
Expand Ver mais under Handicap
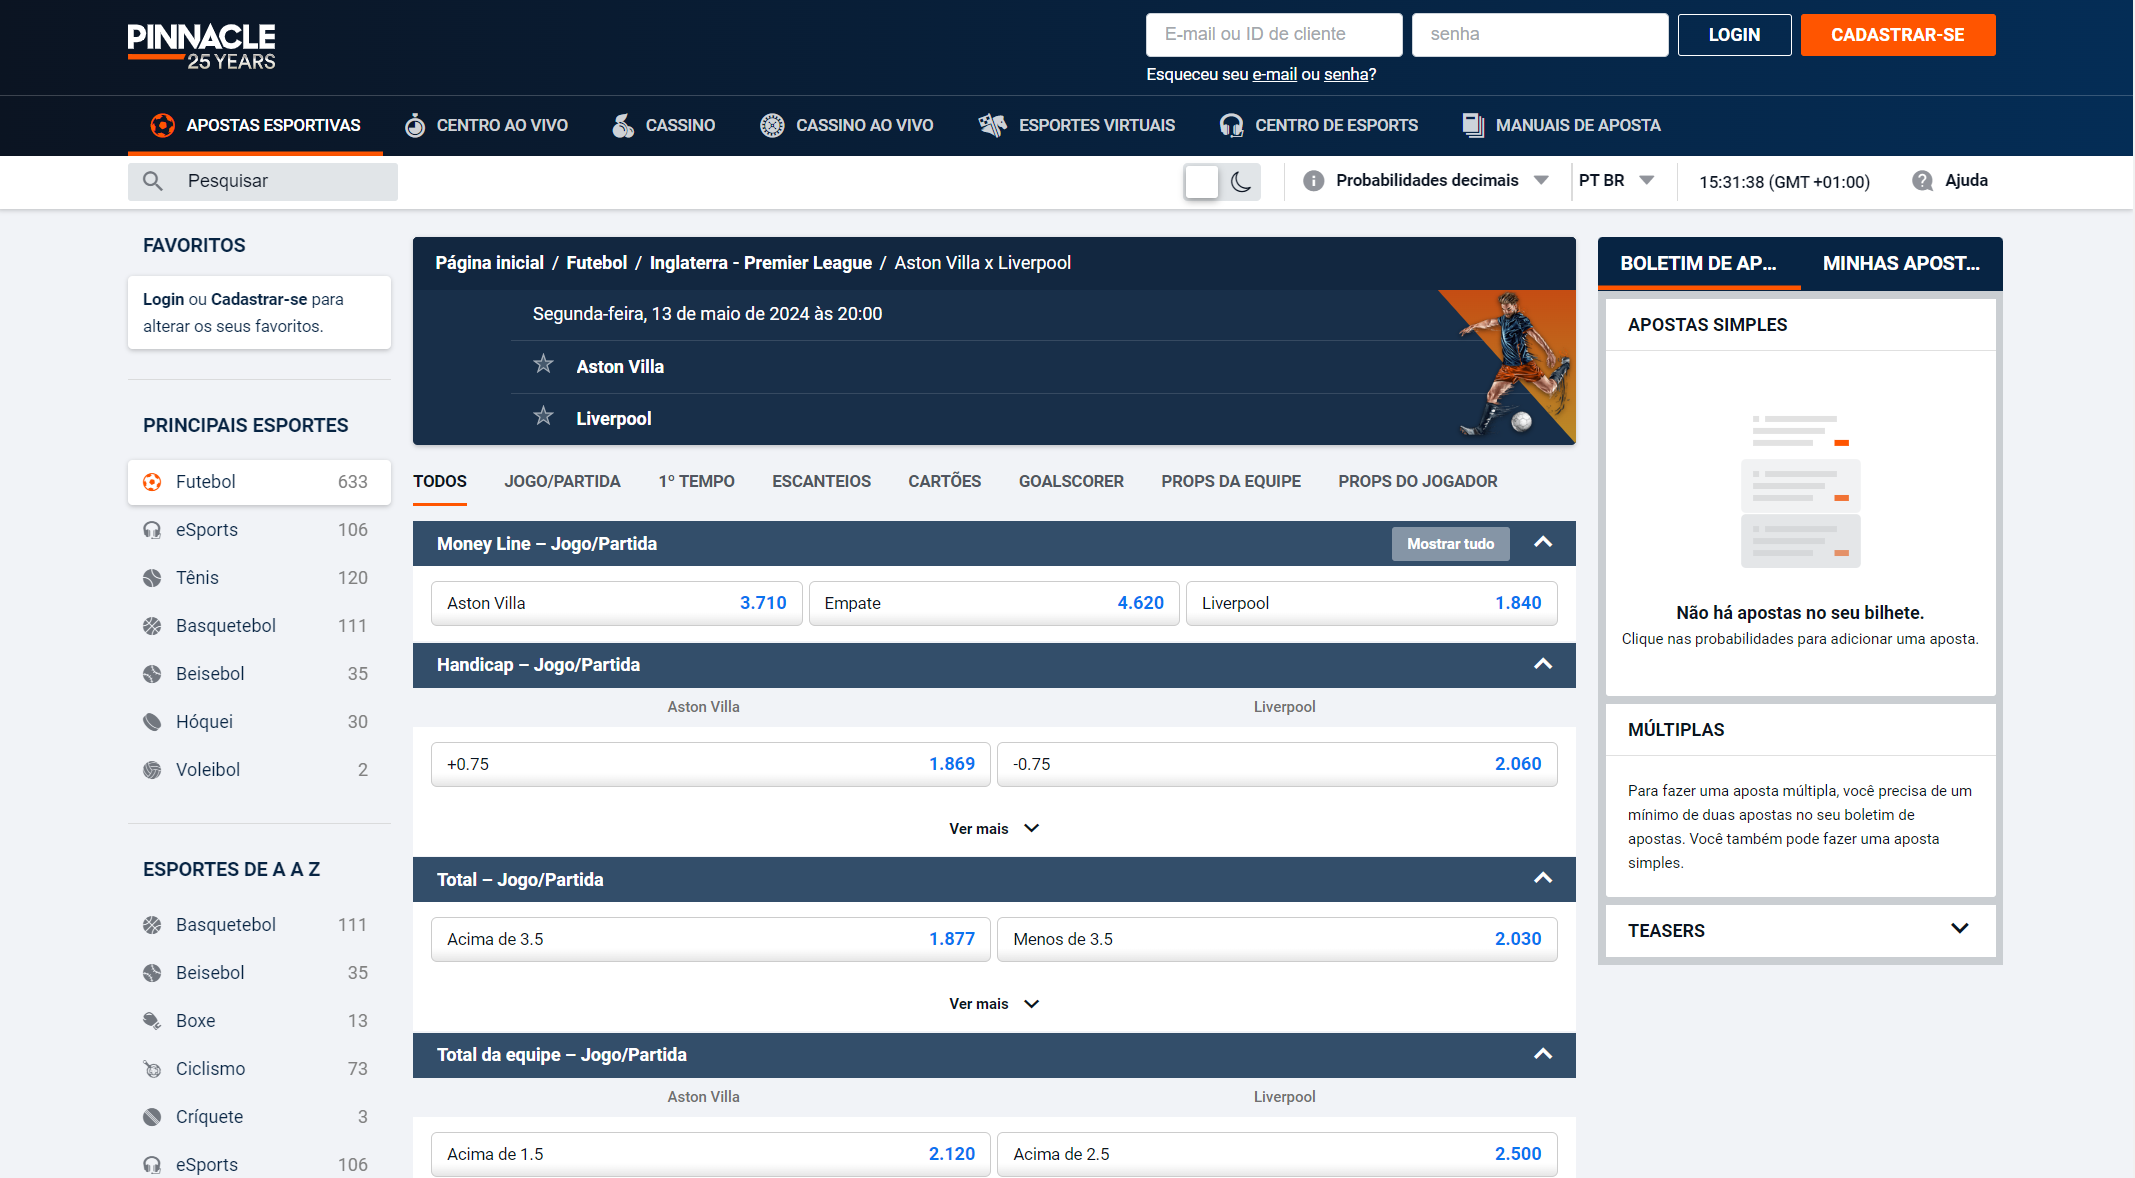click(x=994, y=829)
